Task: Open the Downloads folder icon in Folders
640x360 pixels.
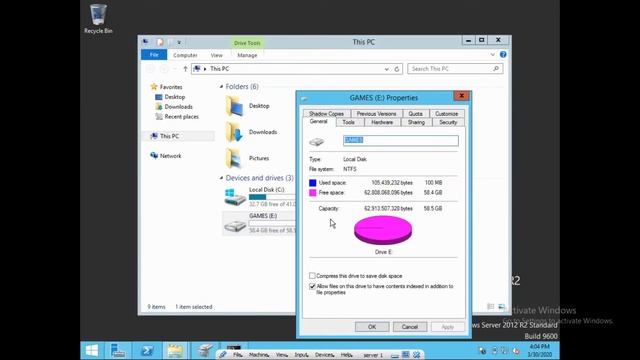Action: [235, 132]
